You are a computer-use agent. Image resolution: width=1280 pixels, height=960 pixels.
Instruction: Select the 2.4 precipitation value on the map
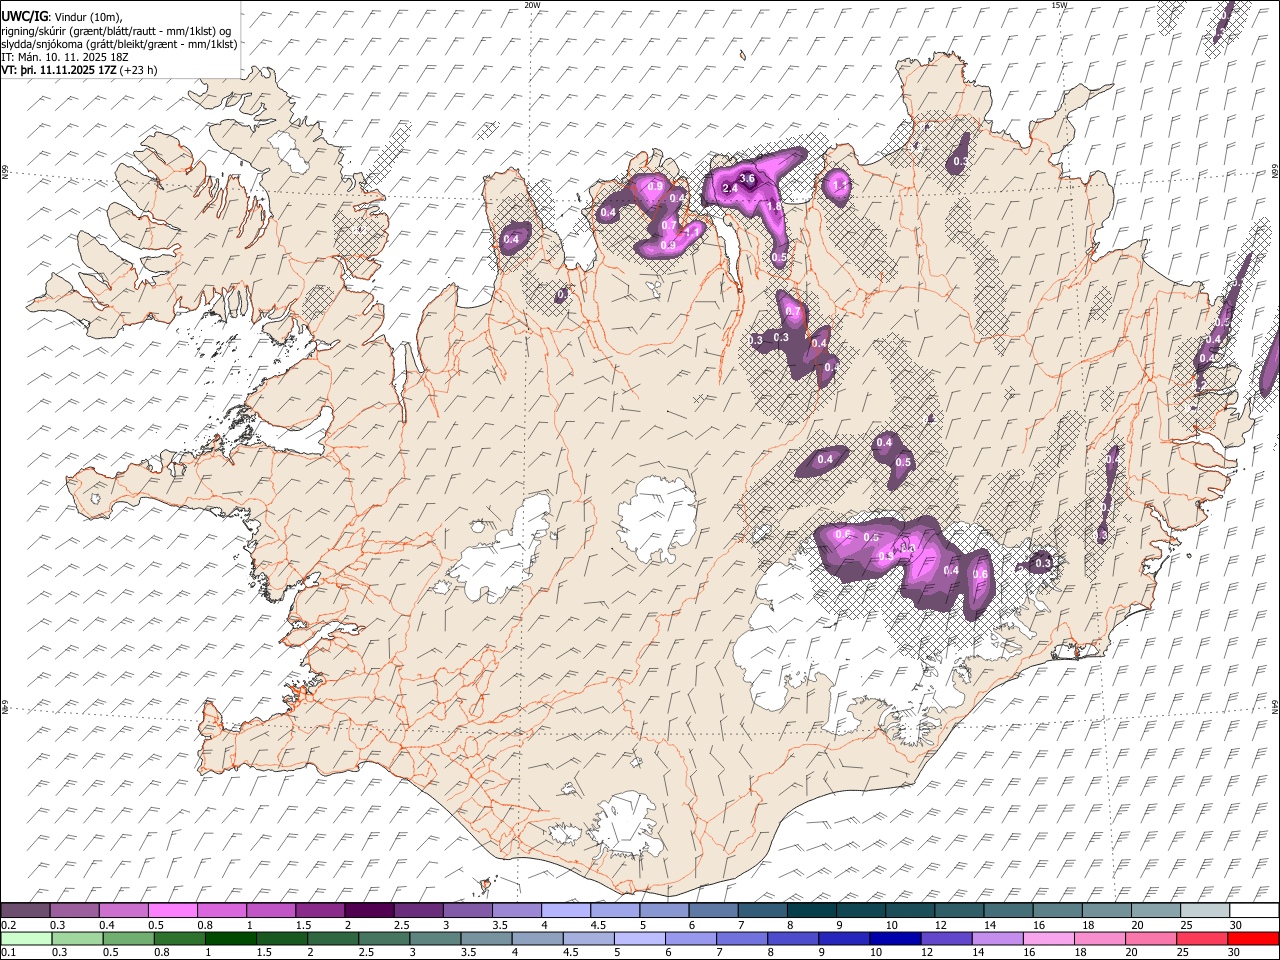tap(730, 188)
